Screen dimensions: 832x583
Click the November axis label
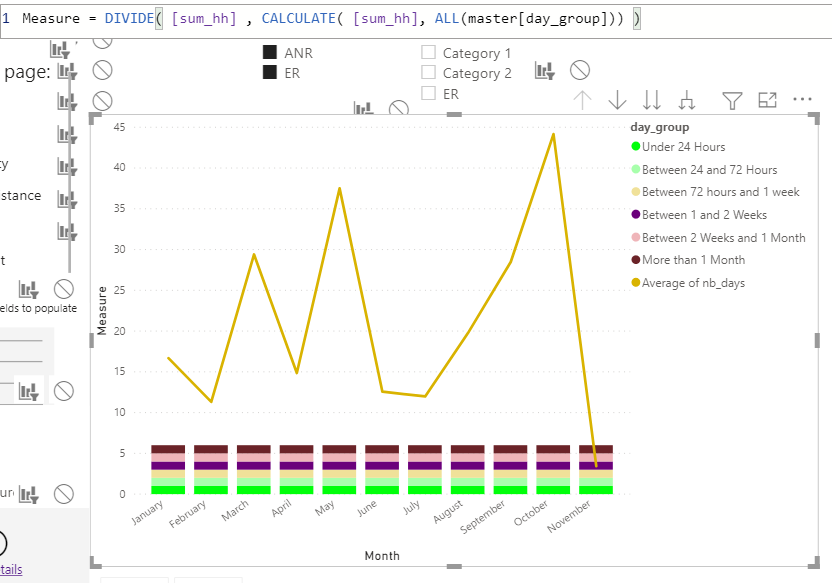tap(569, 516)
